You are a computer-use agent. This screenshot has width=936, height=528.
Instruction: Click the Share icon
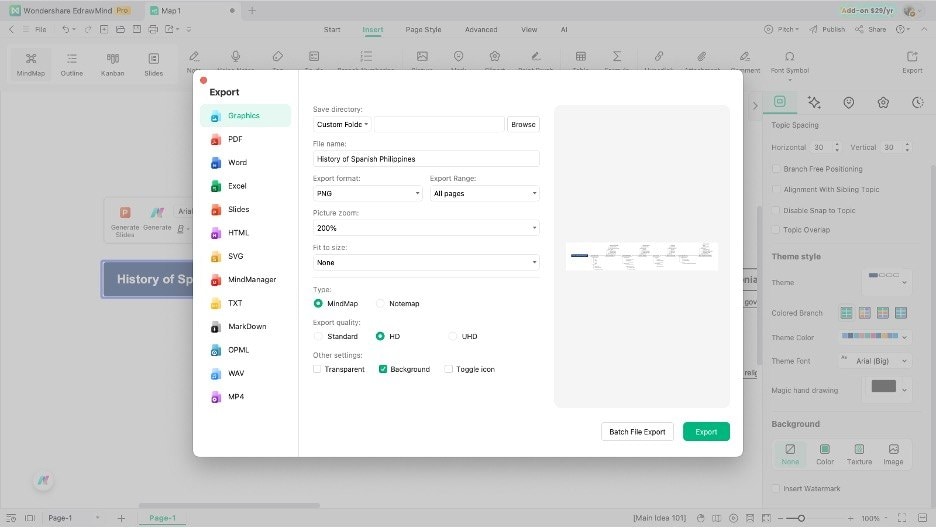coord(870,29)
